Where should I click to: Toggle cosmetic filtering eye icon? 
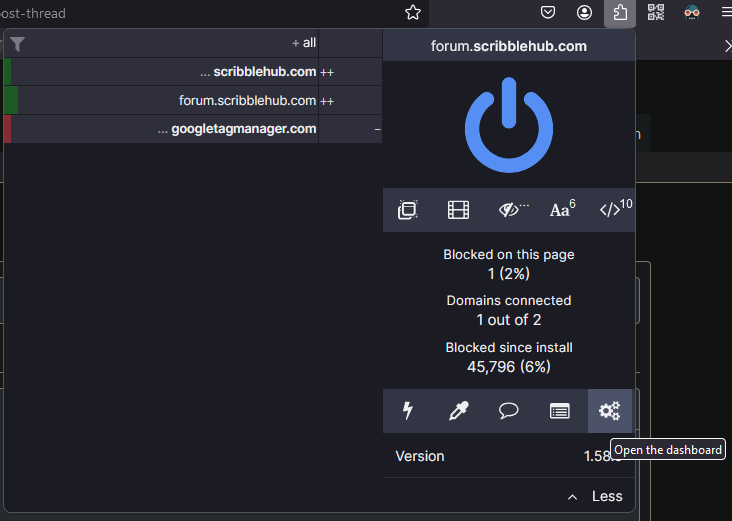point(511,210)
